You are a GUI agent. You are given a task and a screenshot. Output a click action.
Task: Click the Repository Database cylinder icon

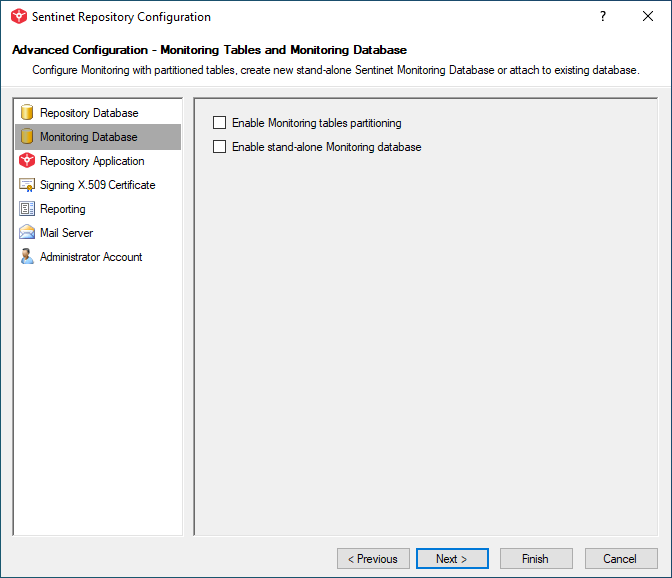[27, 113]
